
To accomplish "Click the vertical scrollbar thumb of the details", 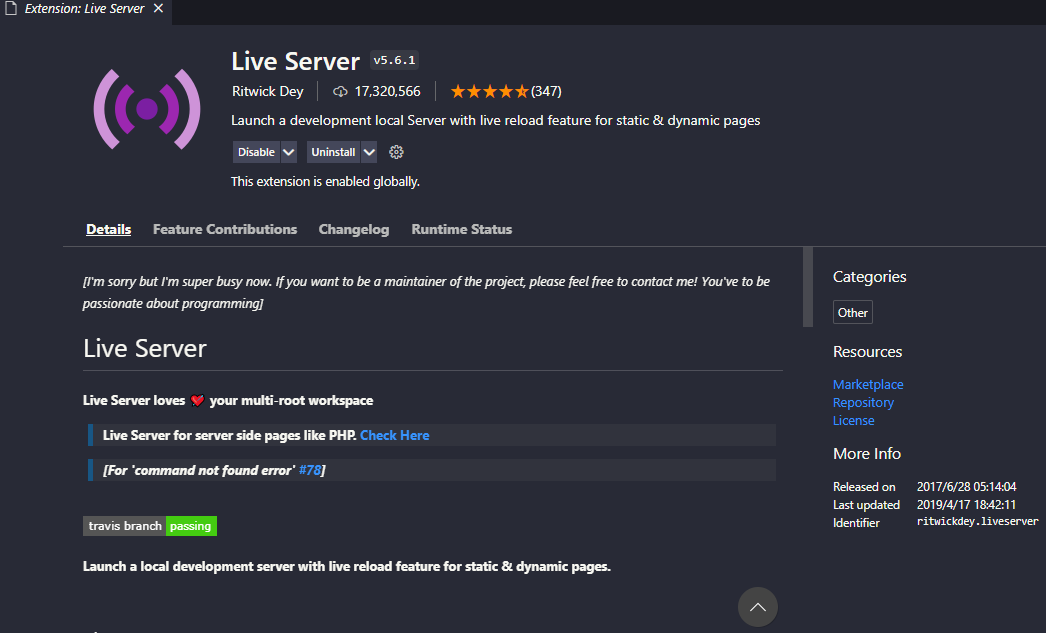I will click(808, 287).
